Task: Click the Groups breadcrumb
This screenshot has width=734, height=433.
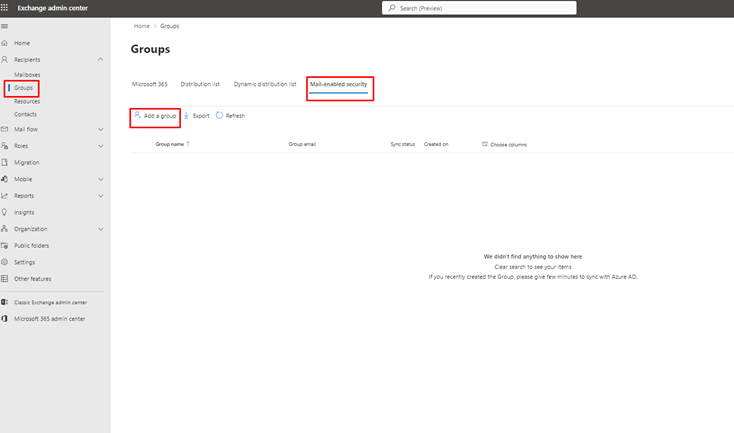Action: click(x=169, y=26)
